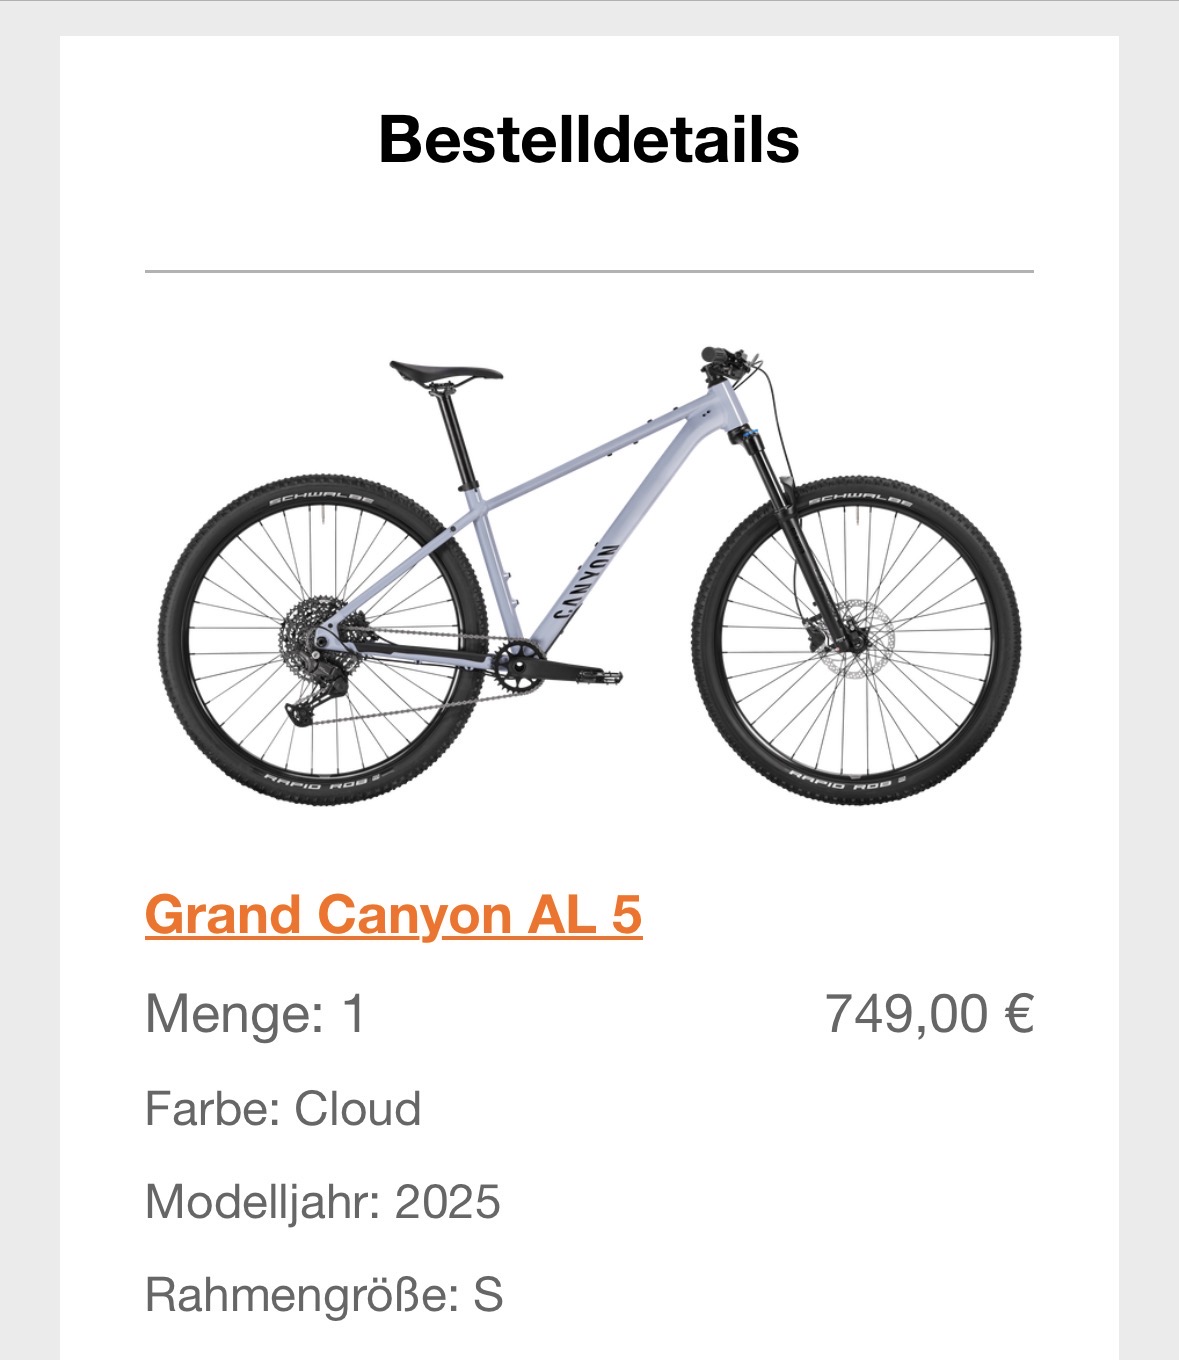The image size is (1179, 1360).
Task: Click the 749,00 € price
Action: point(929,1014)
